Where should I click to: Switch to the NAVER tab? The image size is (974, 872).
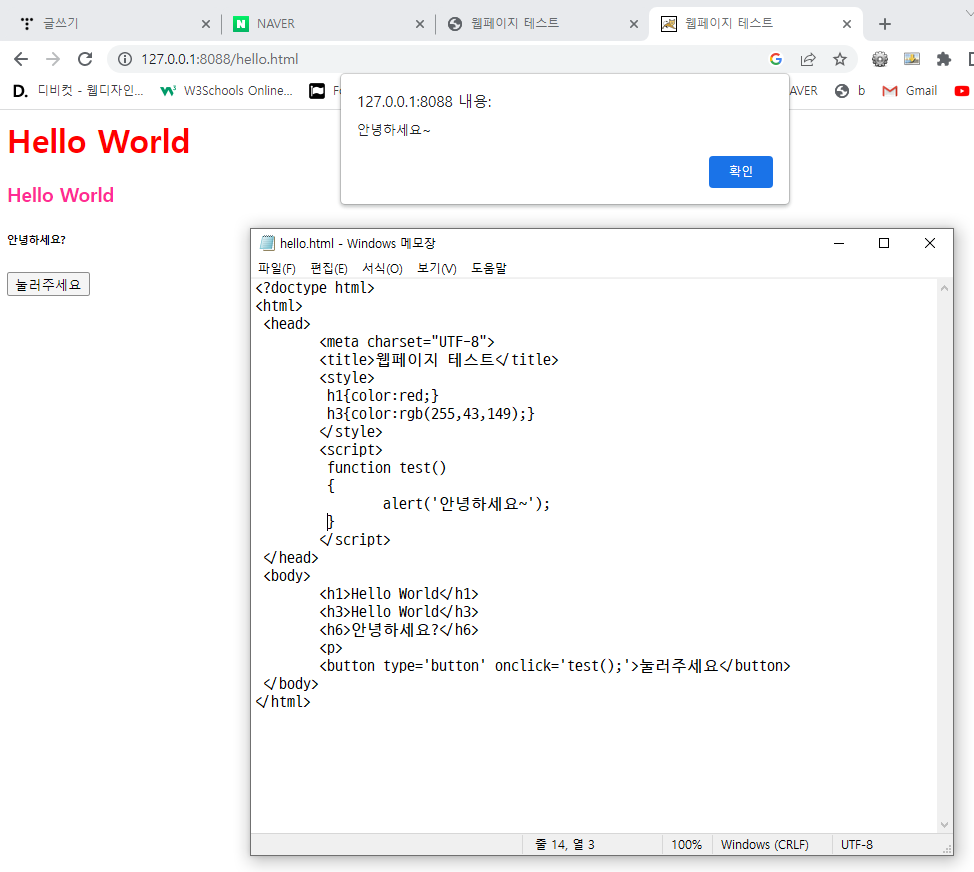tap(327, 24)
